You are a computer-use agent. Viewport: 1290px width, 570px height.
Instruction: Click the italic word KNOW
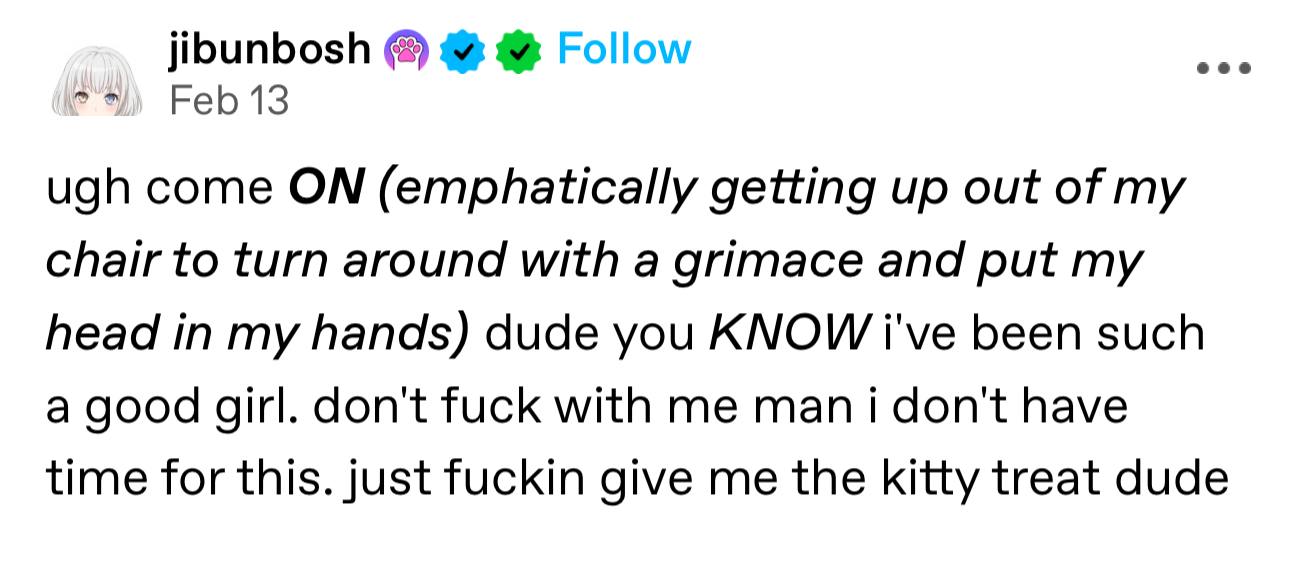pos(786,335)
